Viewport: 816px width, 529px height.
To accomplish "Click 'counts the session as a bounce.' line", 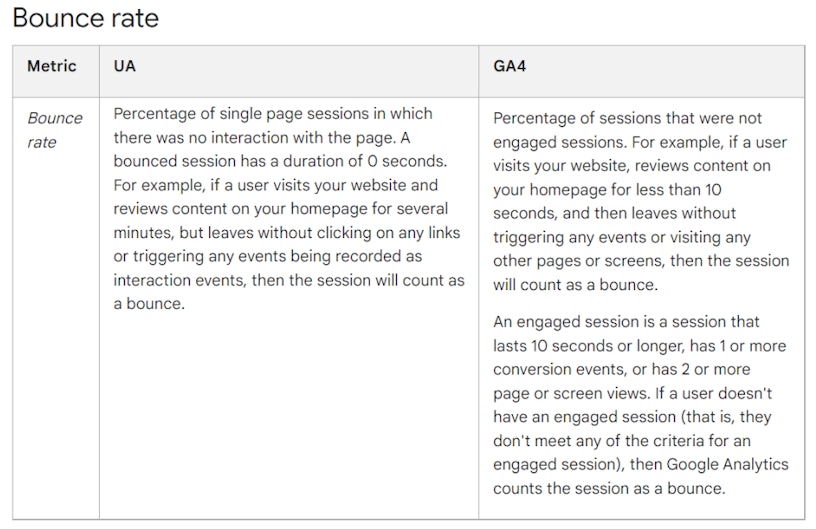I will coord(606,488).
